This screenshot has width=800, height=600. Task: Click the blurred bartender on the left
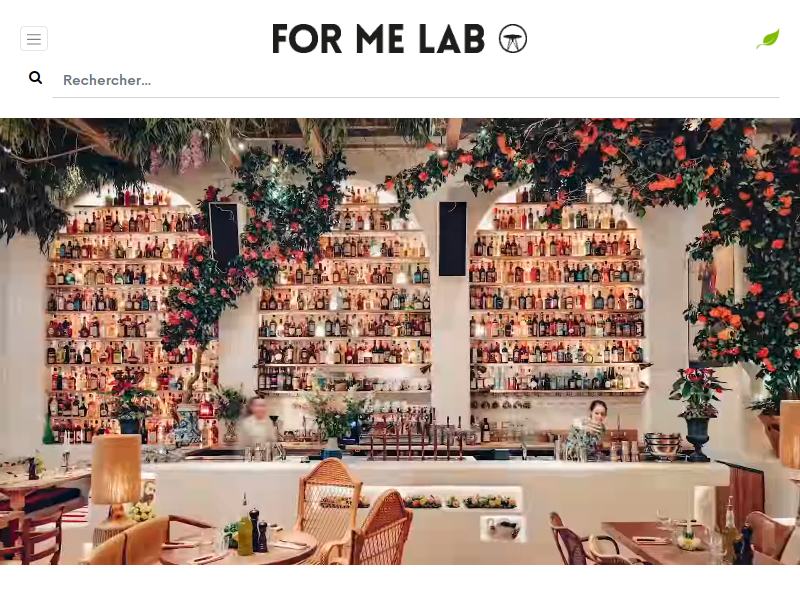257,421
